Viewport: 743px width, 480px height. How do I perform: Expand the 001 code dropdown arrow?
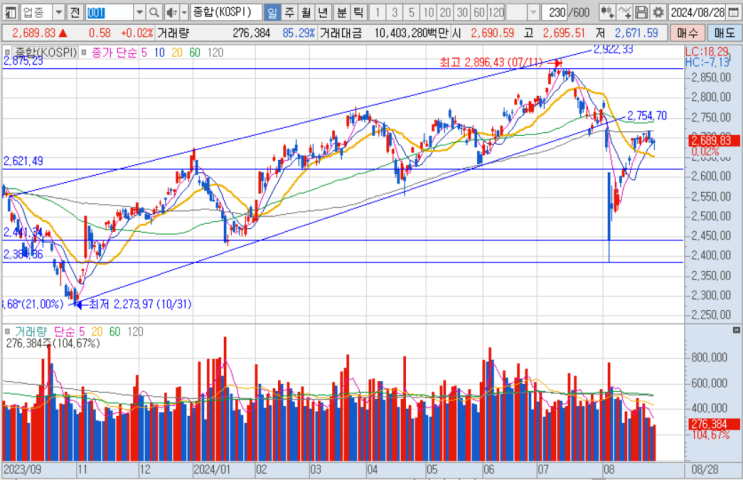(139, 12)
